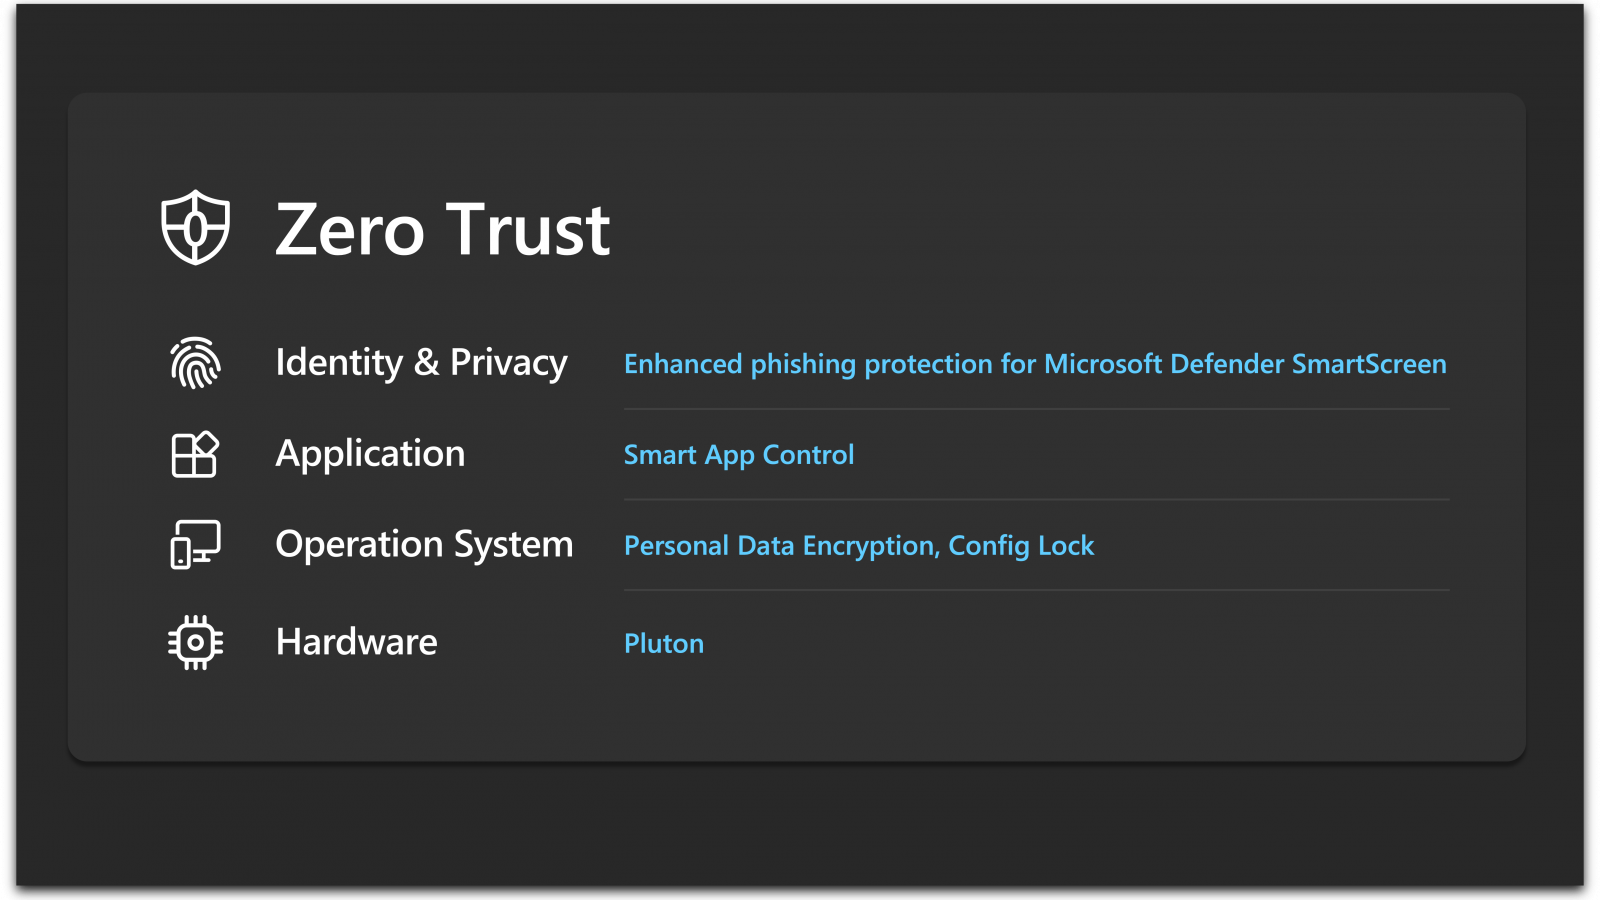
Task: Select the Operation System devices icon
Action: click(195, 545)
